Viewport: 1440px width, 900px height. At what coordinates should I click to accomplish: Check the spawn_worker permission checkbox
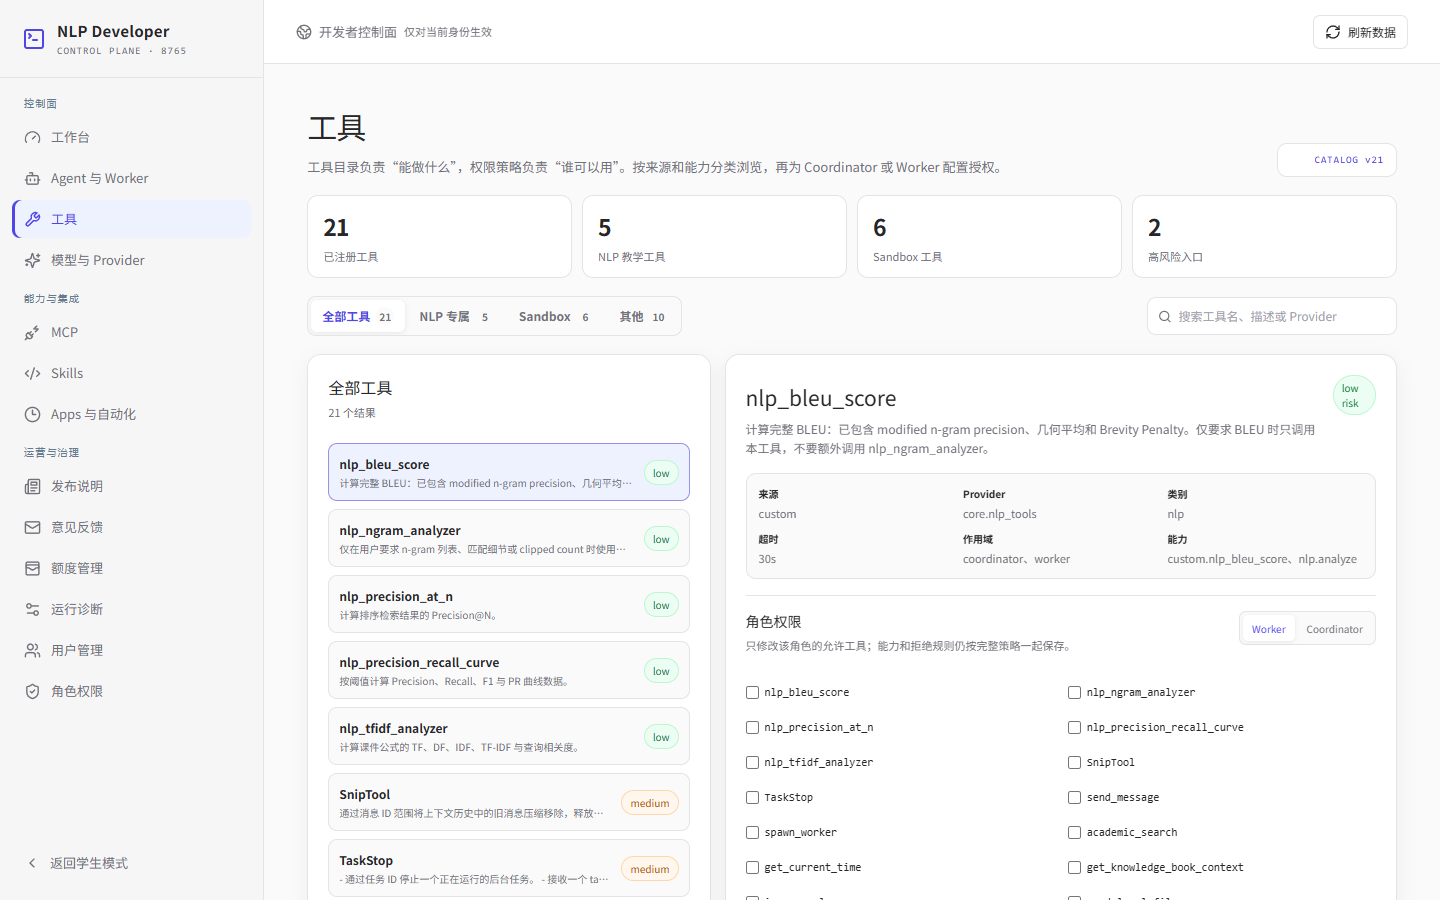pos(752,832)
